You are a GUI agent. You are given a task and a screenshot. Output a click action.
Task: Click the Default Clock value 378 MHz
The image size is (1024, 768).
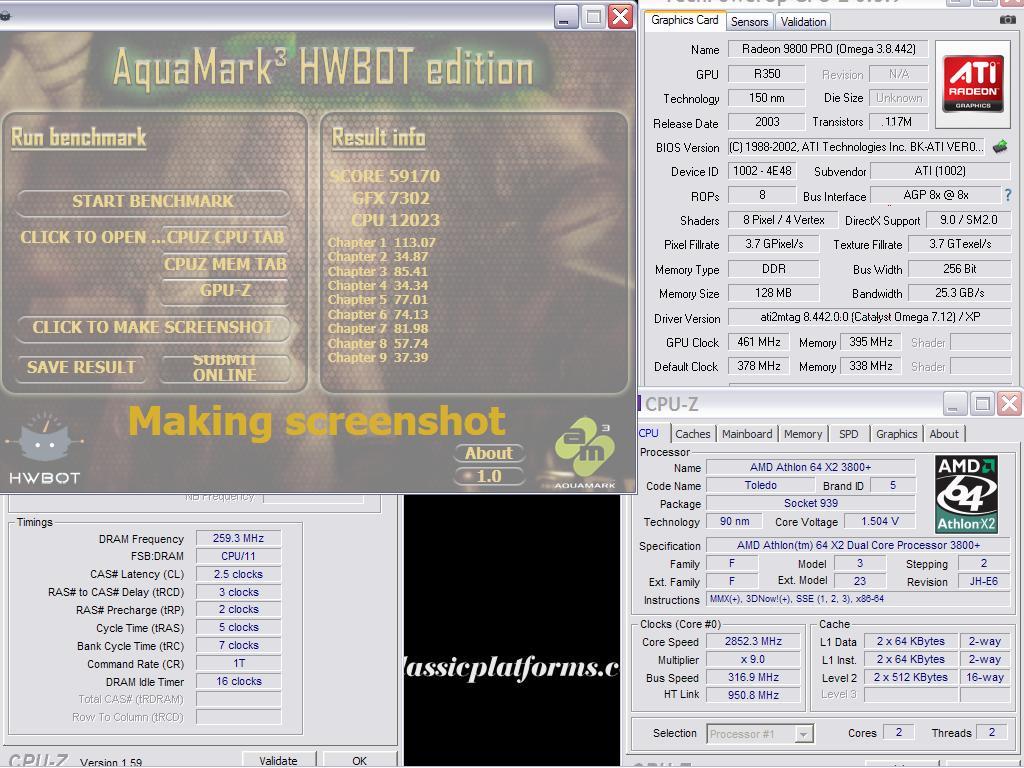(x=759, y=366)
